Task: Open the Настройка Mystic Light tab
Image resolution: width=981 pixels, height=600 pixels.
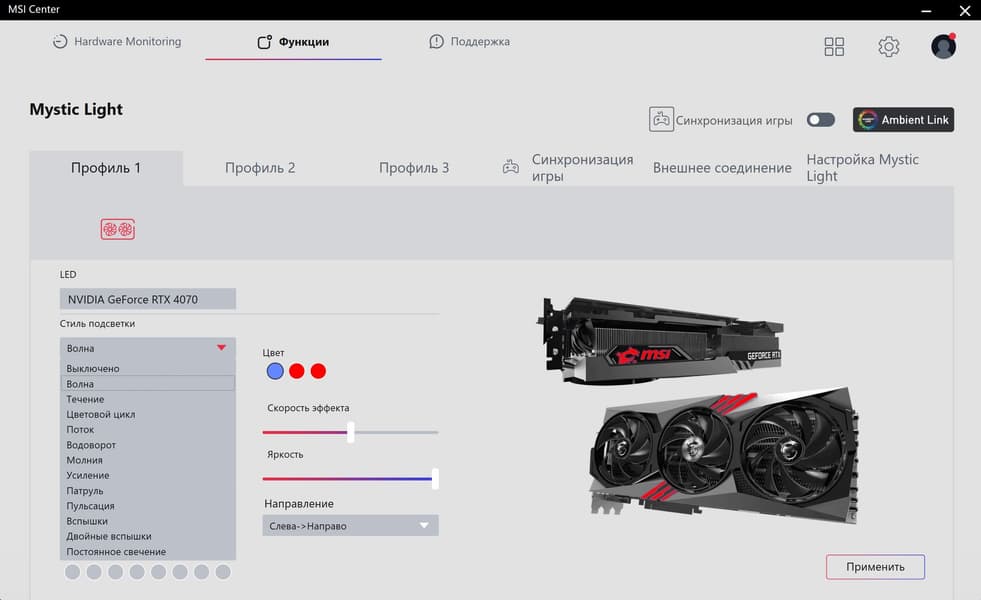Action: coord(862,168)
